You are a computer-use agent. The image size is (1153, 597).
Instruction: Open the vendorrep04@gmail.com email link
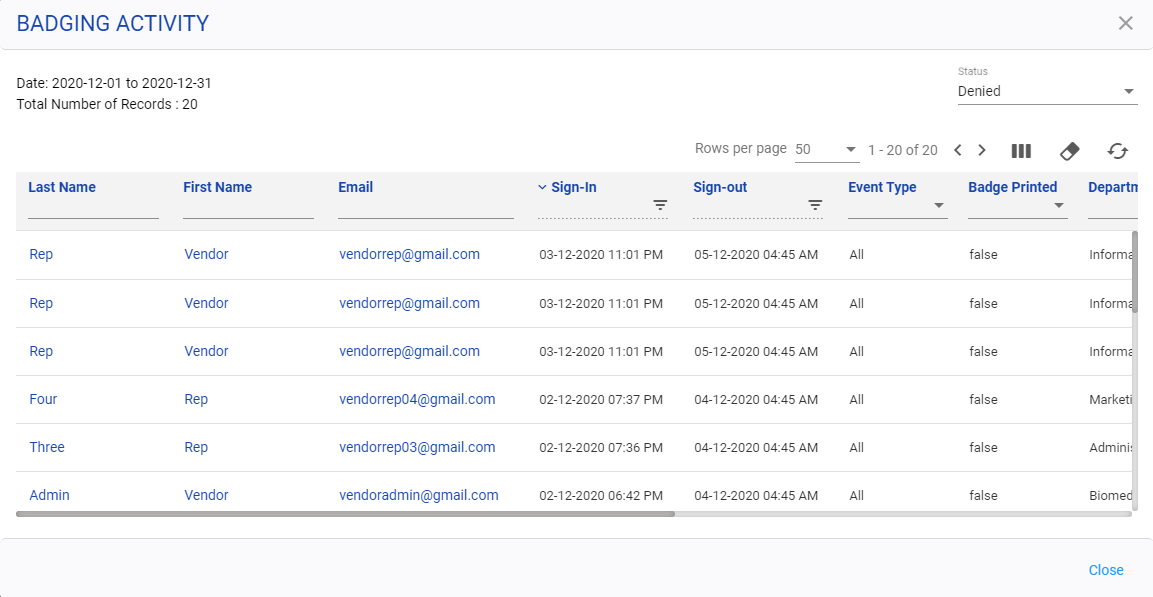[417, 399]
